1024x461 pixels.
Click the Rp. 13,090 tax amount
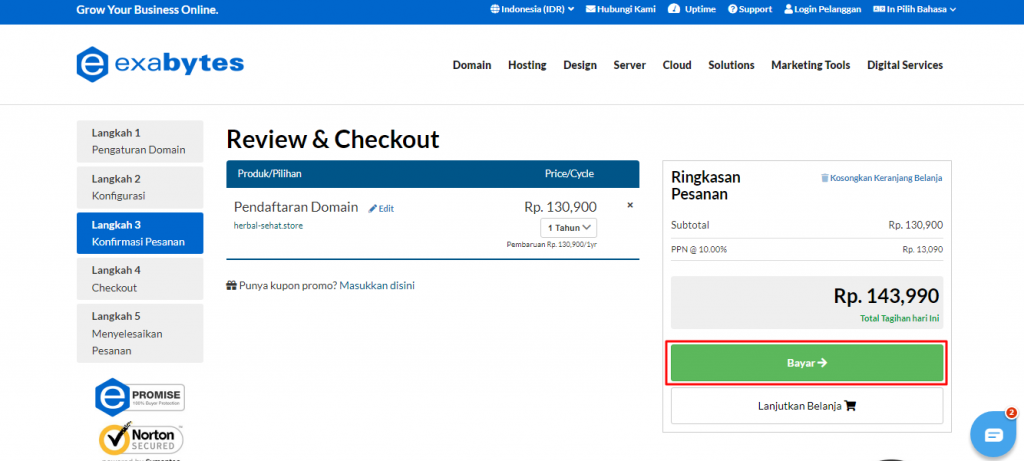pyautogui.click(x=922, y=249)
